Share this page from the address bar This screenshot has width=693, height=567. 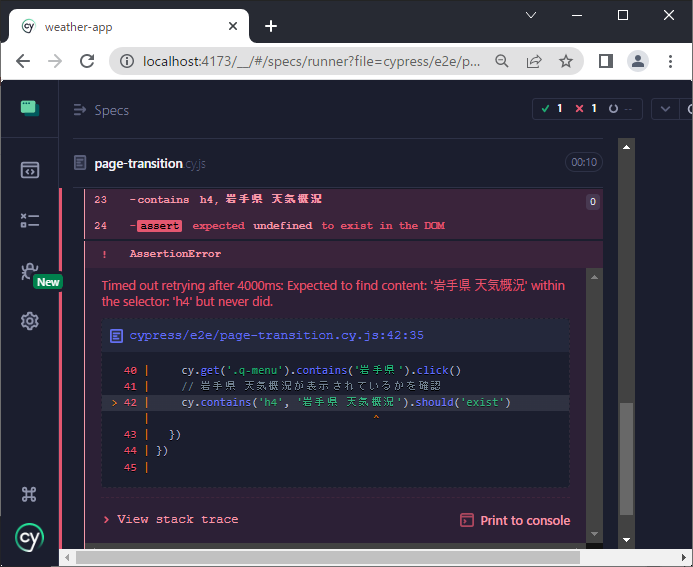click(x=534, y=61)
